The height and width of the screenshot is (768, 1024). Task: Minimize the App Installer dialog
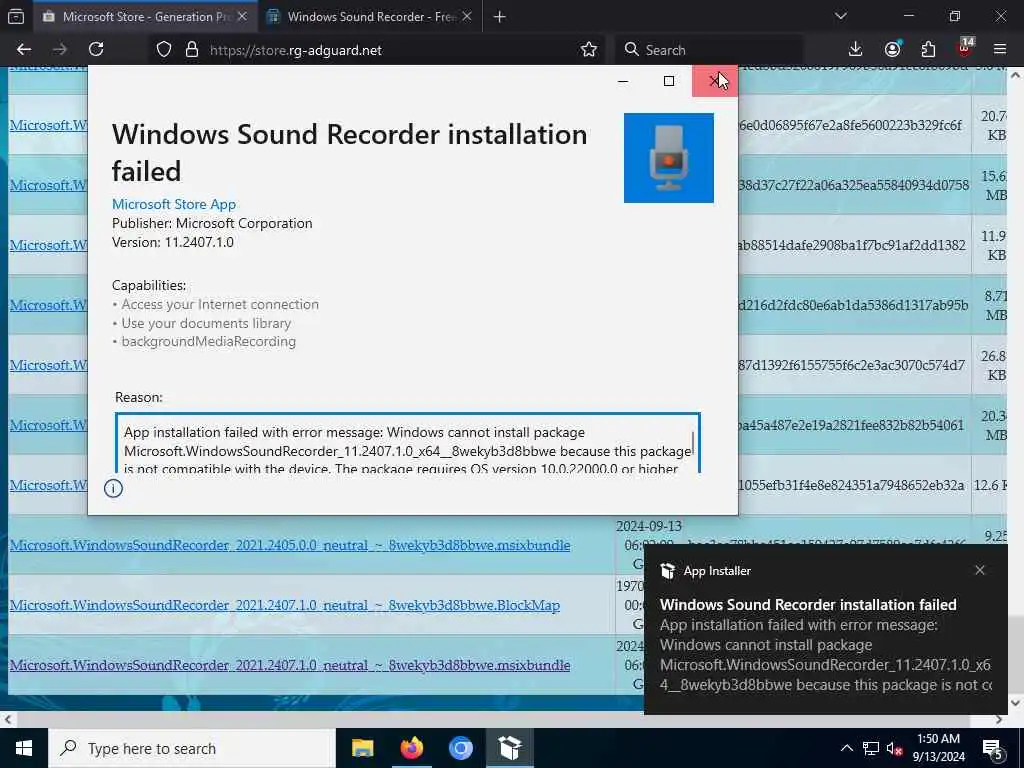(x=623, y=81)
